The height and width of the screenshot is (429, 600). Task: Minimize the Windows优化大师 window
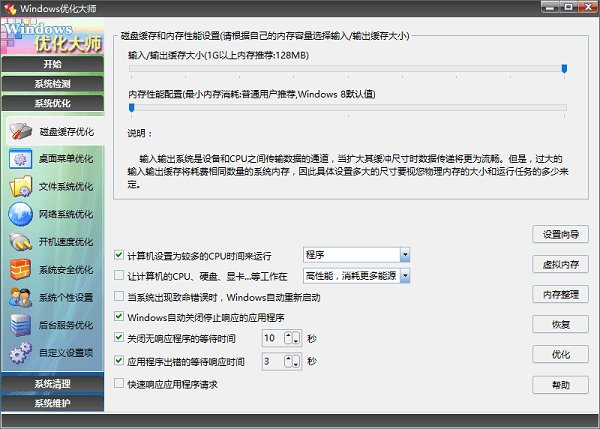coord(549,7)
